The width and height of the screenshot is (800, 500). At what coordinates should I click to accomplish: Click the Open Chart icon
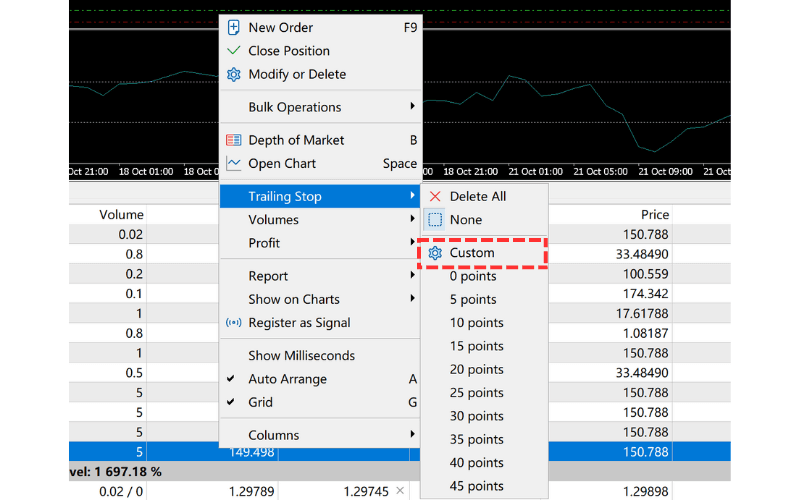(234, 164)
